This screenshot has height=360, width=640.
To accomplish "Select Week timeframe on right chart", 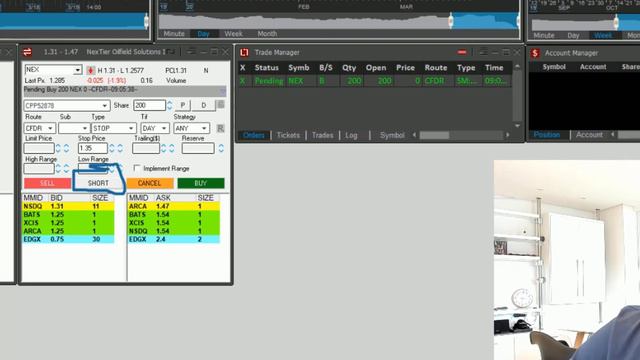I will pyautogui.click(x=603, y=36).
